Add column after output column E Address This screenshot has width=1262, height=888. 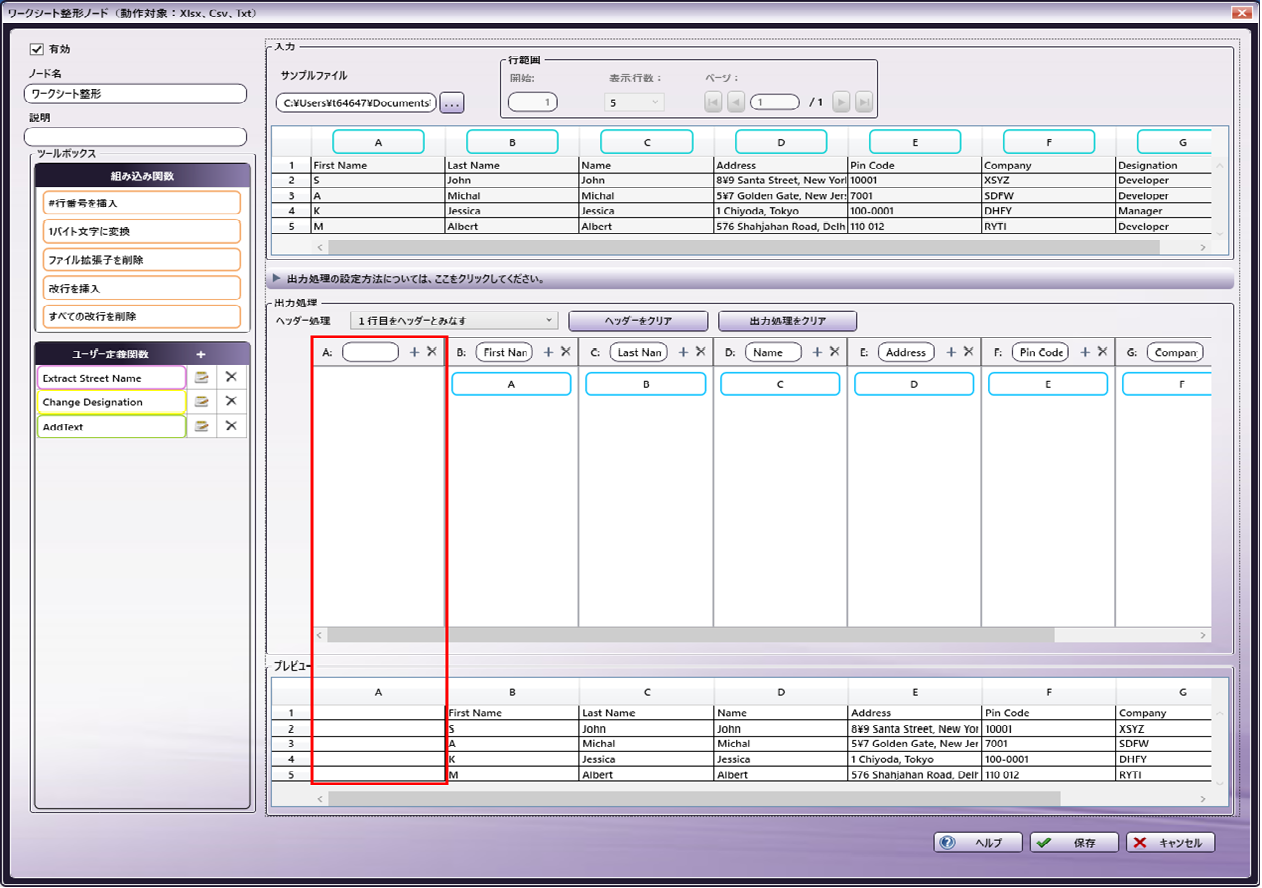tap(951, 352)
